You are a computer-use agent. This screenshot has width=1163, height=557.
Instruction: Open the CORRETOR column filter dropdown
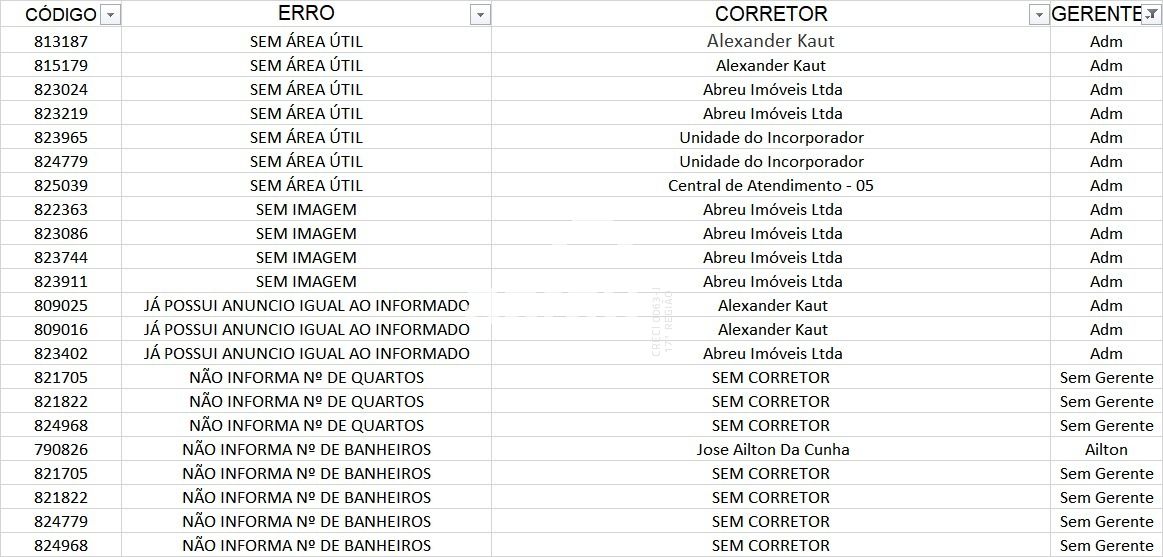(x=1039, y=15)
